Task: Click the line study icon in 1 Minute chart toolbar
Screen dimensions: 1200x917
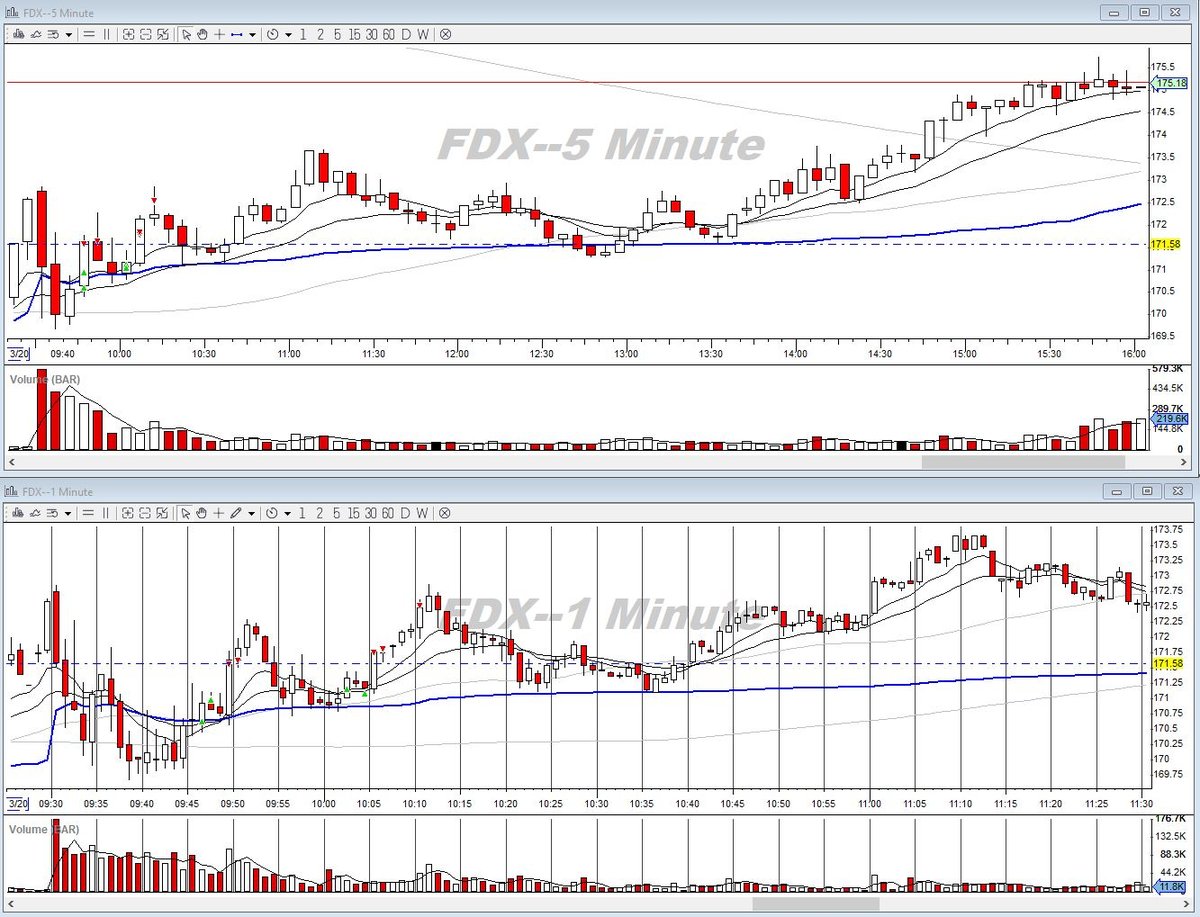Action: coord(36,514)
